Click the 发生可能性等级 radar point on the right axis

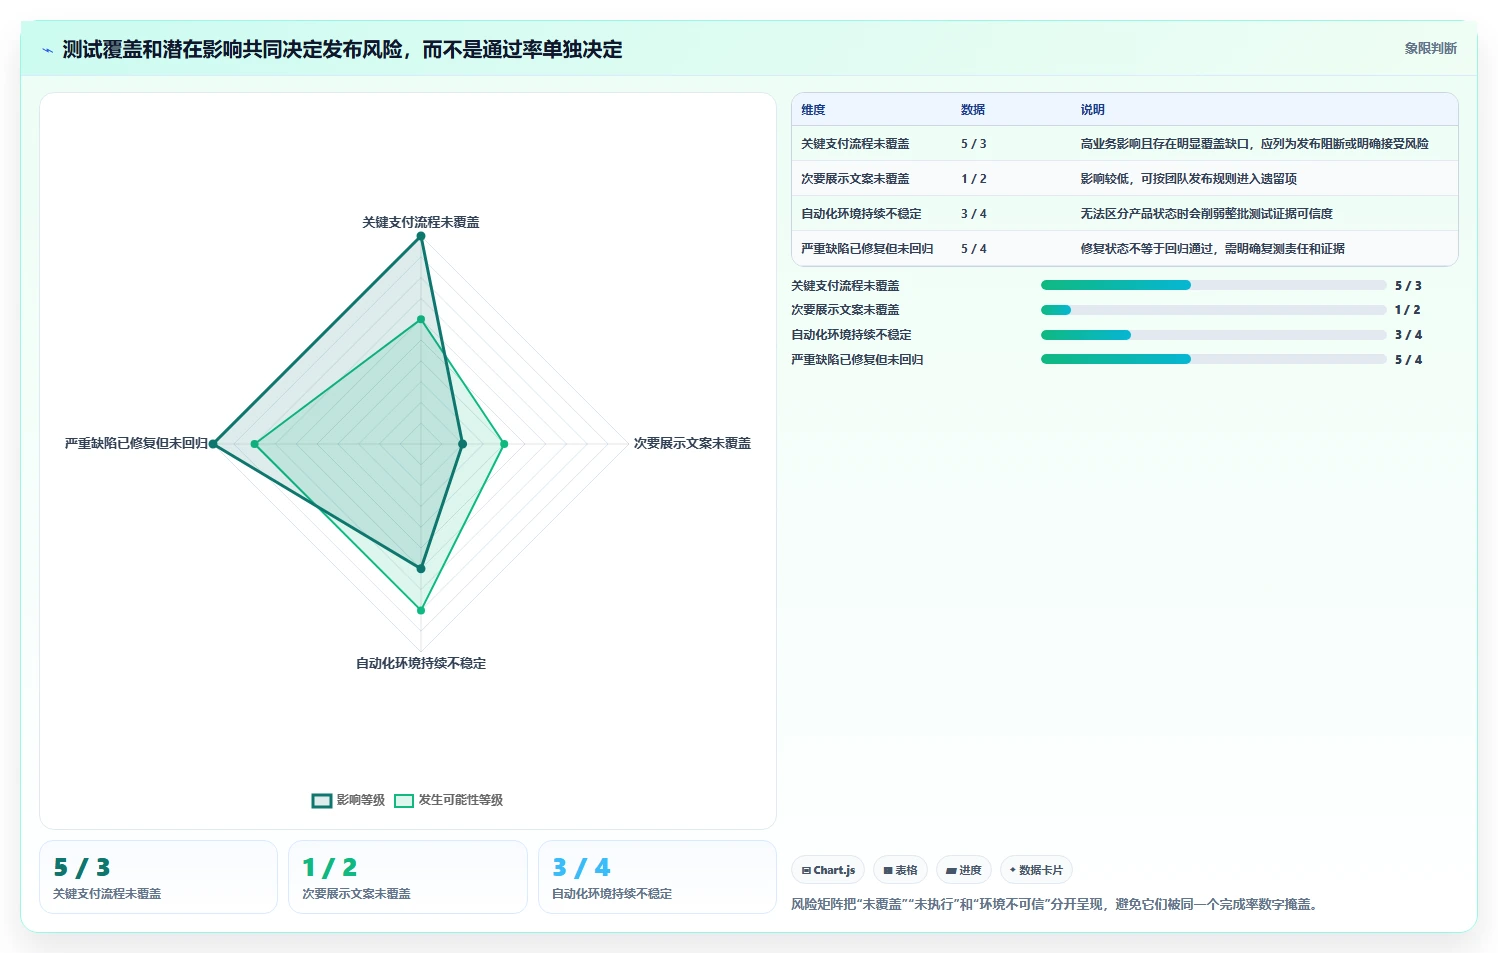504,444
